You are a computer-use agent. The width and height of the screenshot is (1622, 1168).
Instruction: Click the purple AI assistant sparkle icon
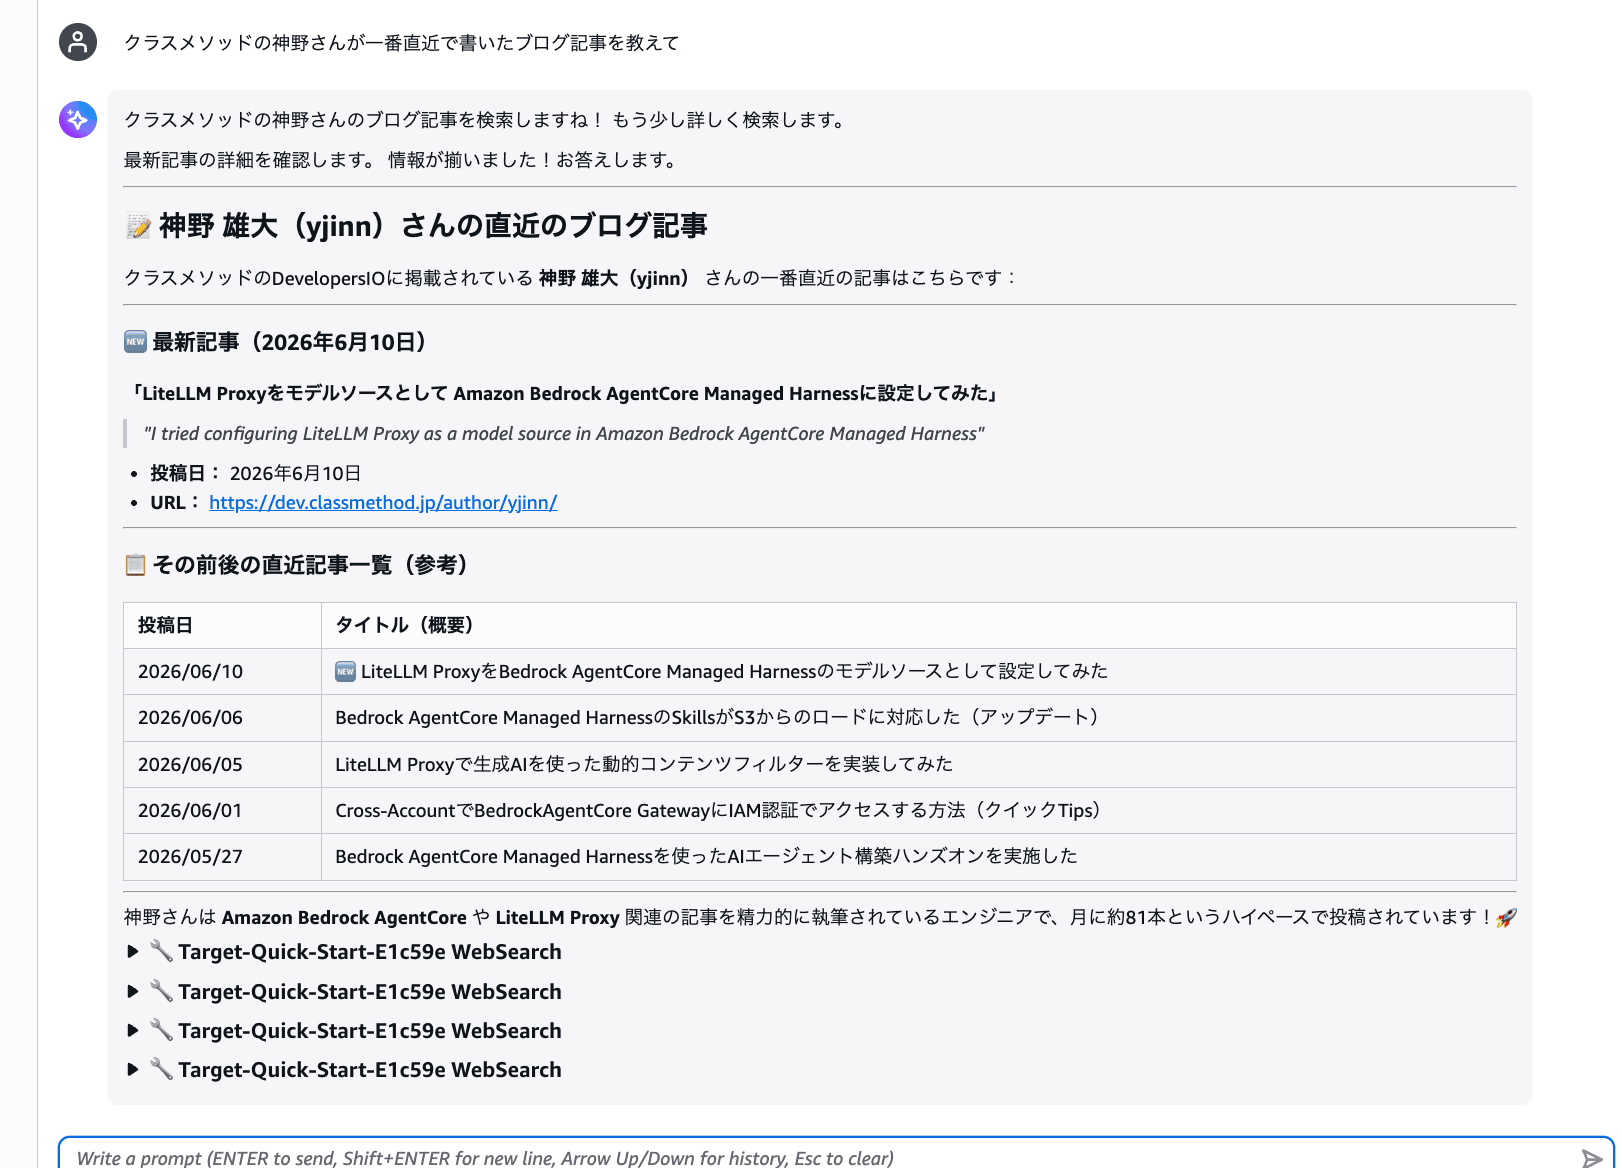(78, 119)
